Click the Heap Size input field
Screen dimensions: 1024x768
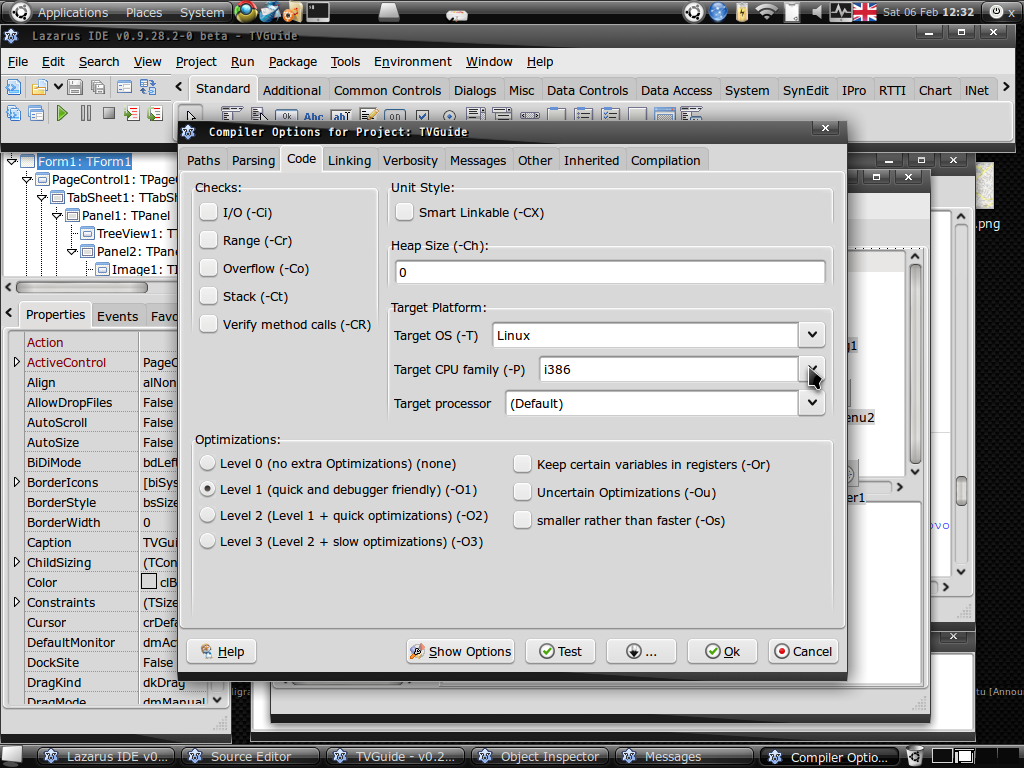(x=609, y=272)
